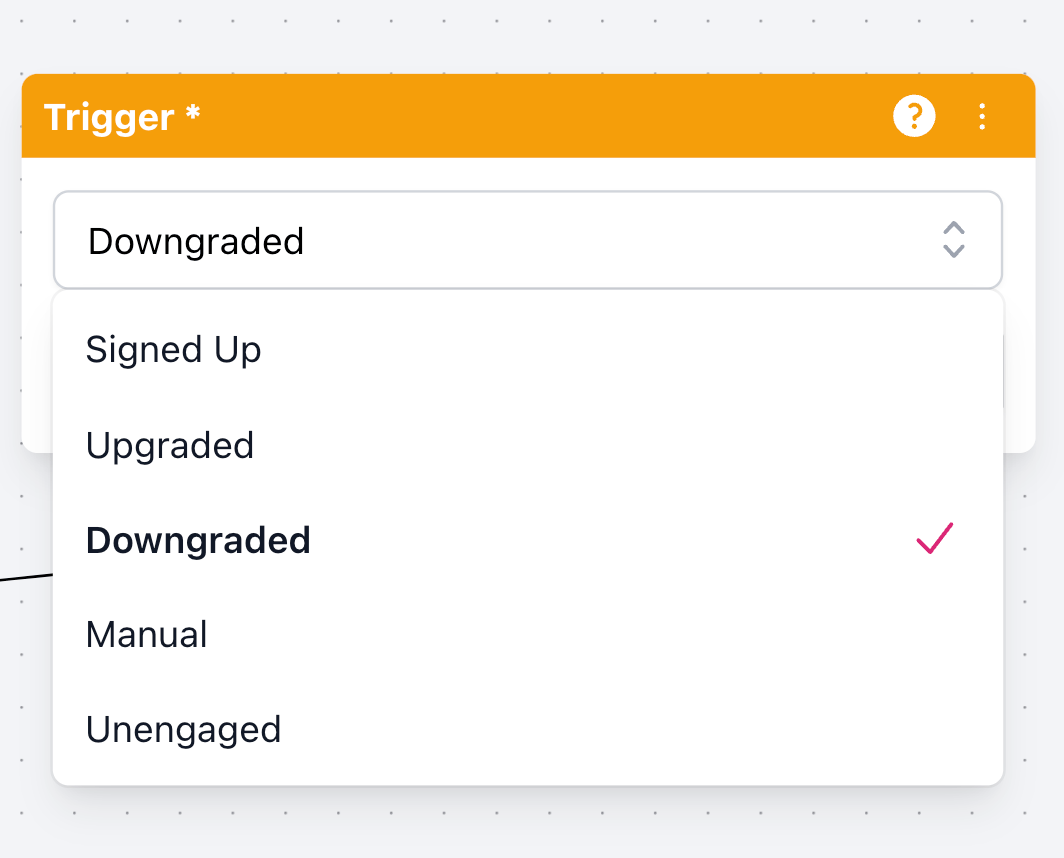This screenshot has height=858, width=1064.
Task: Open the three-dot options menu
Action: click(982, 117)
